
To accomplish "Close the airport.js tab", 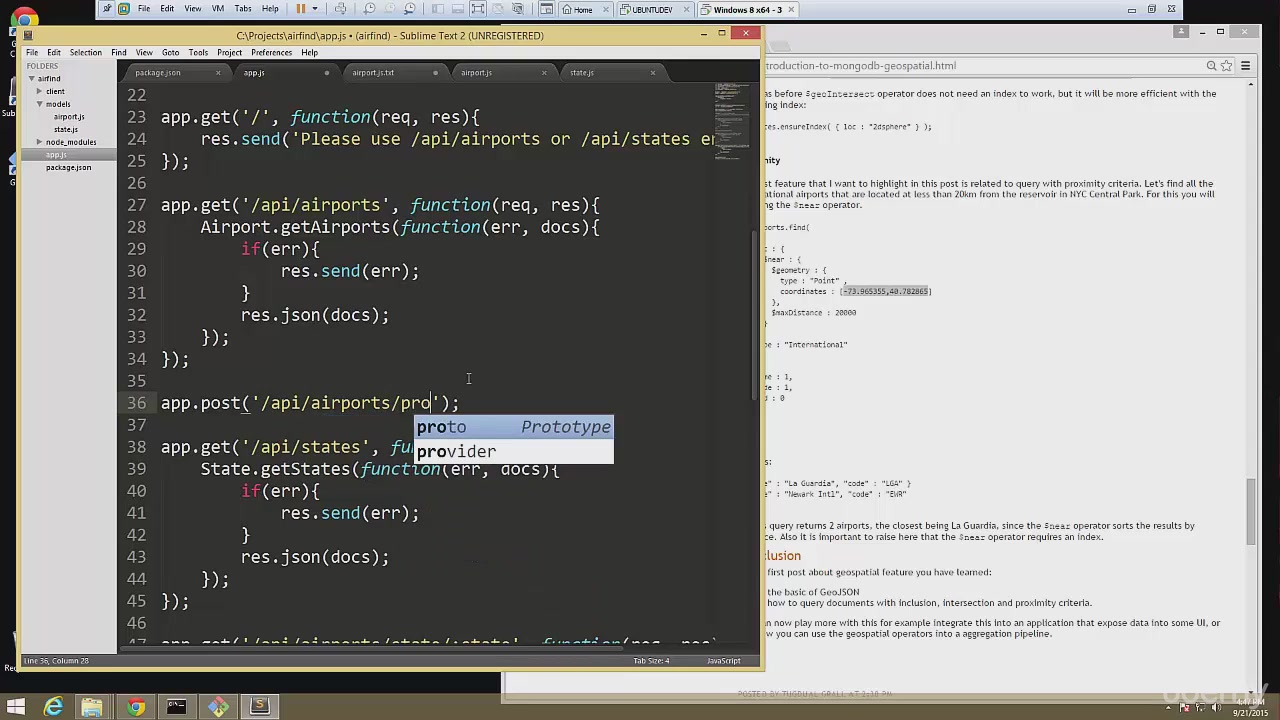I will [x=544, y=73].
